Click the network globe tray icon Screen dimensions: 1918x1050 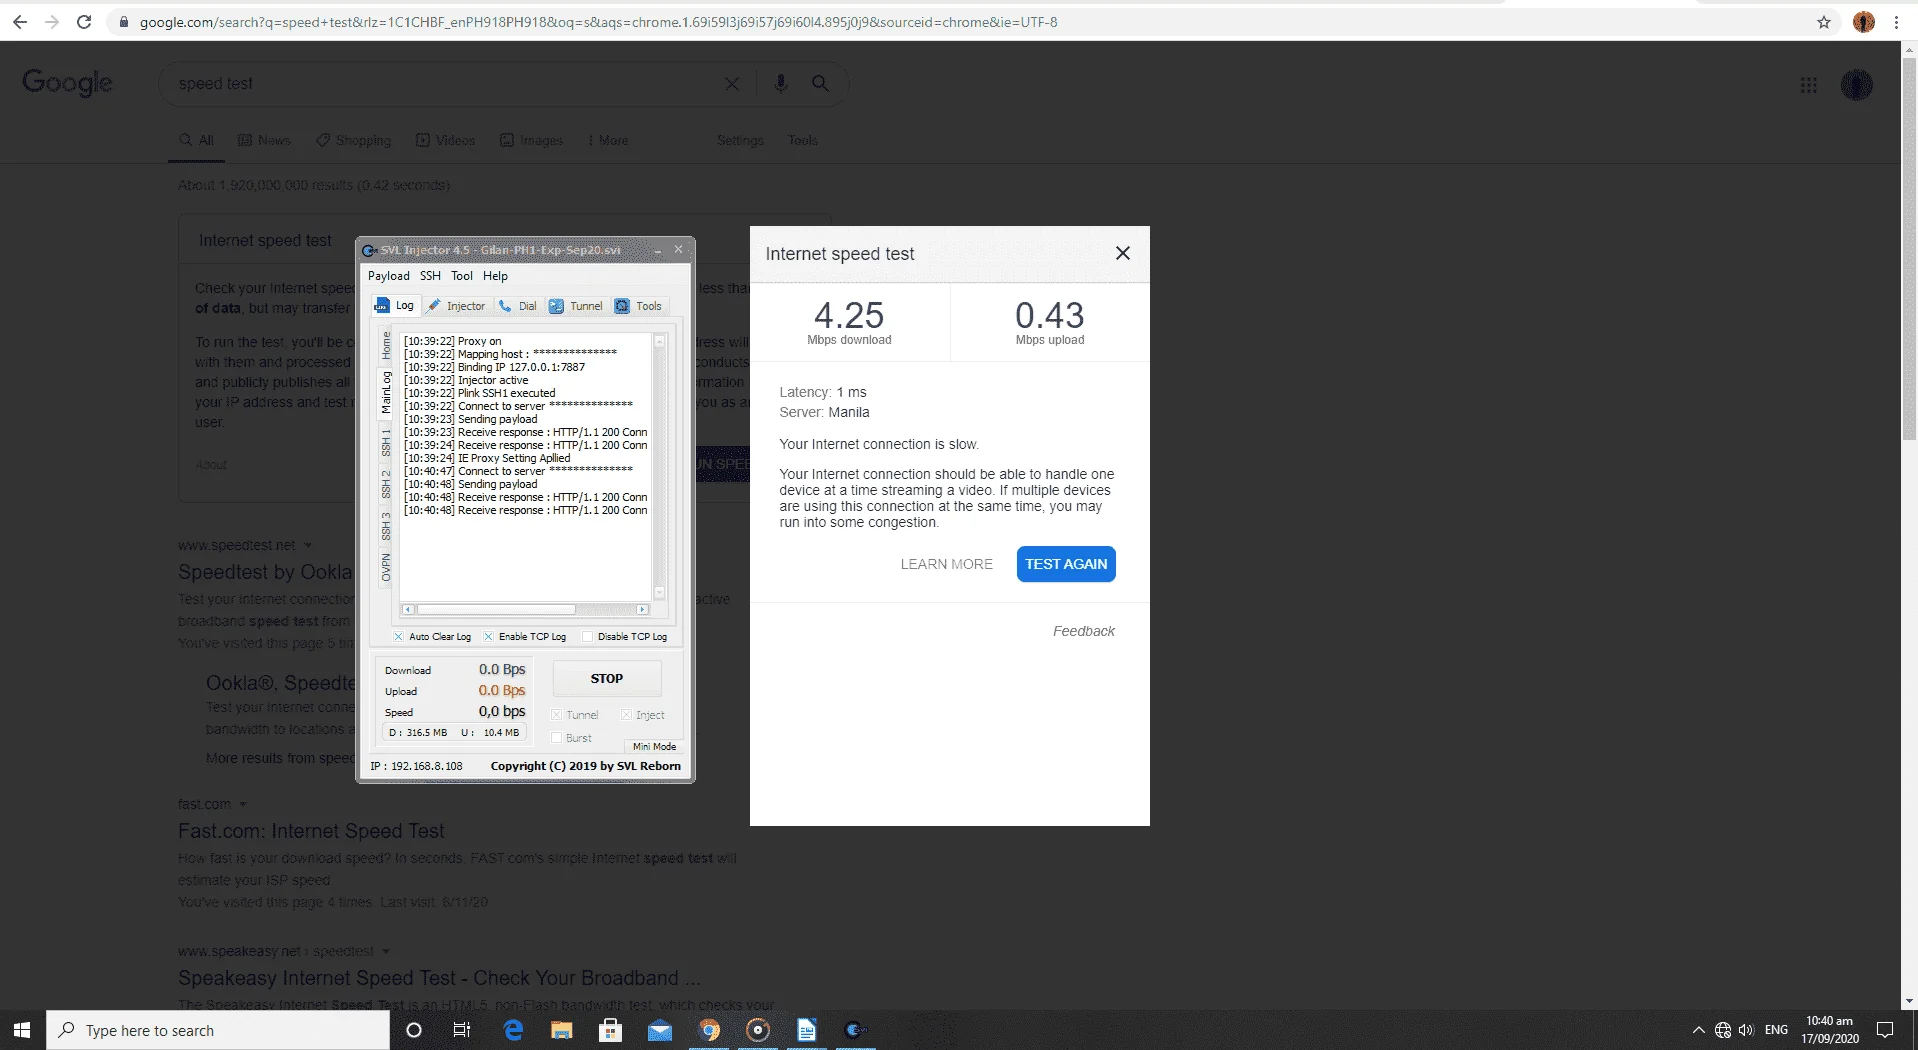(1723, 1030)
